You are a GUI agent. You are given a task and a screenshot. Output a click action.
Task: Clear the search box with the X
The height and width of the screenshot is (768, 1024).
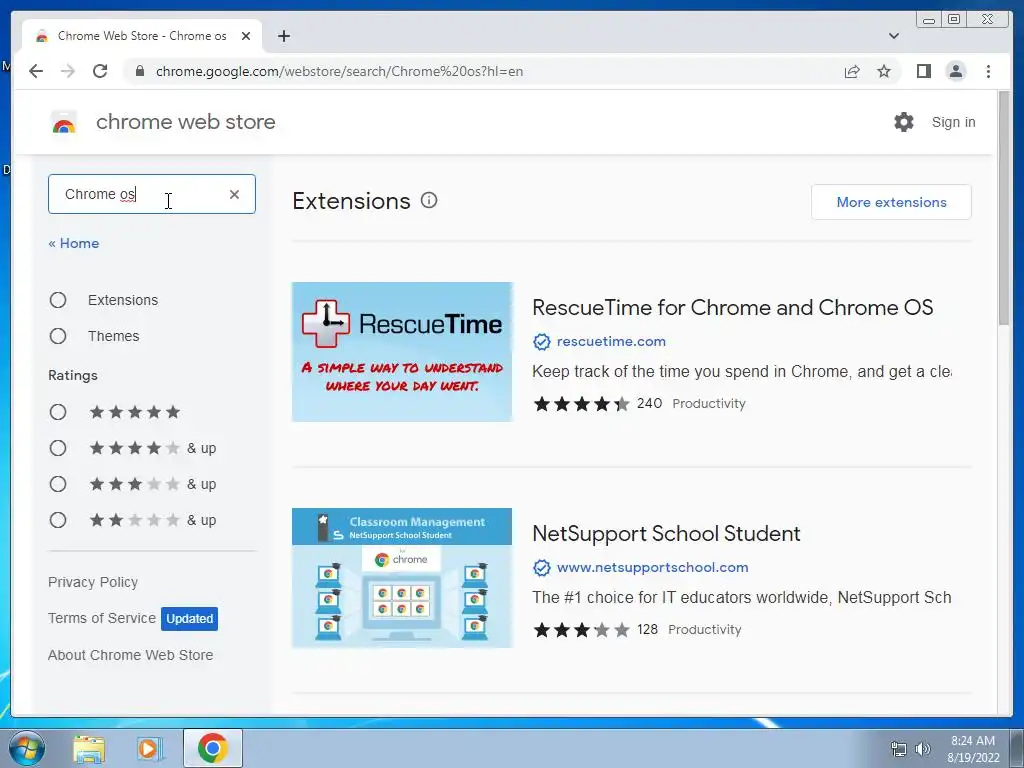(234, 194)
